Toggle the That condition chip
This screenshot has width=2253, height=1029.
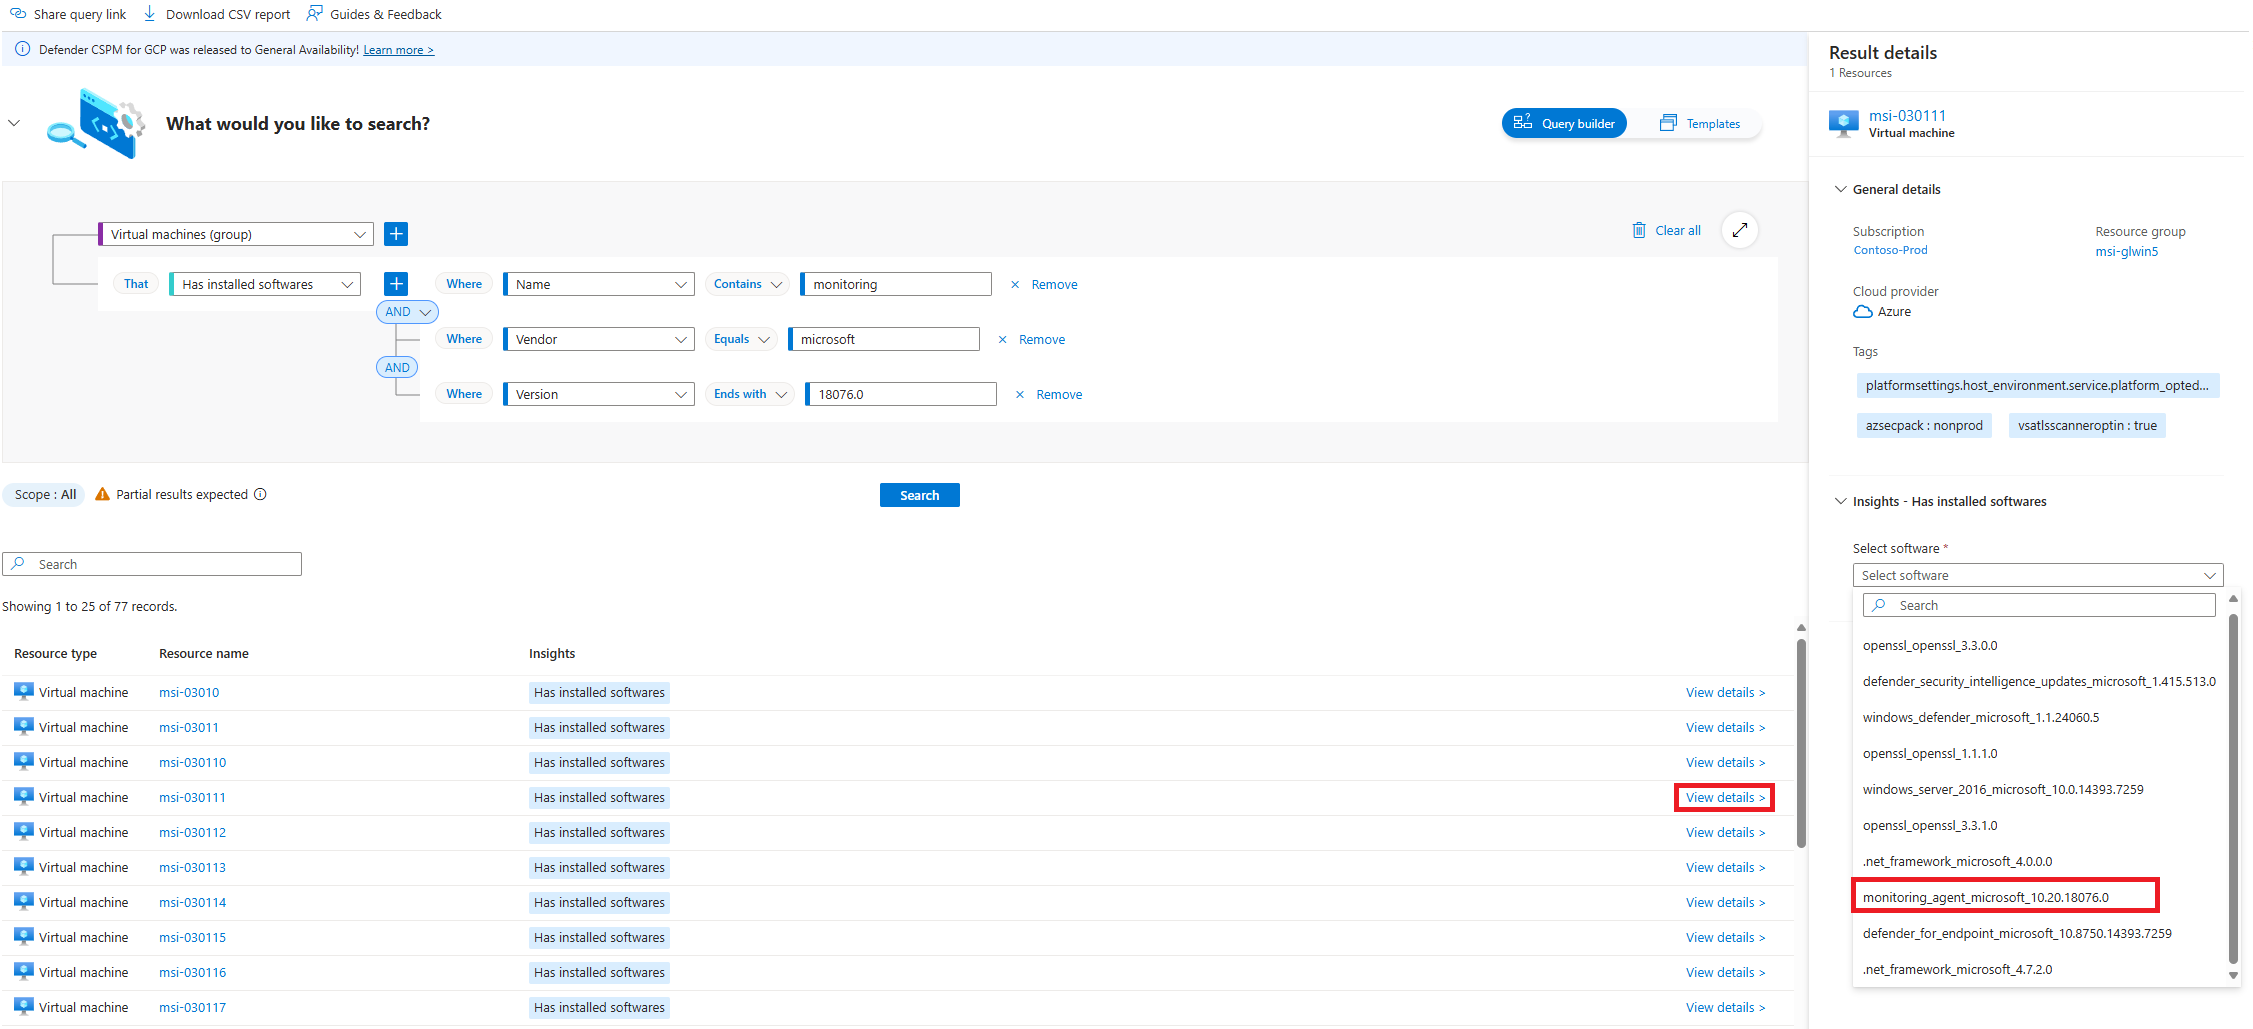(x=135, y=283)
